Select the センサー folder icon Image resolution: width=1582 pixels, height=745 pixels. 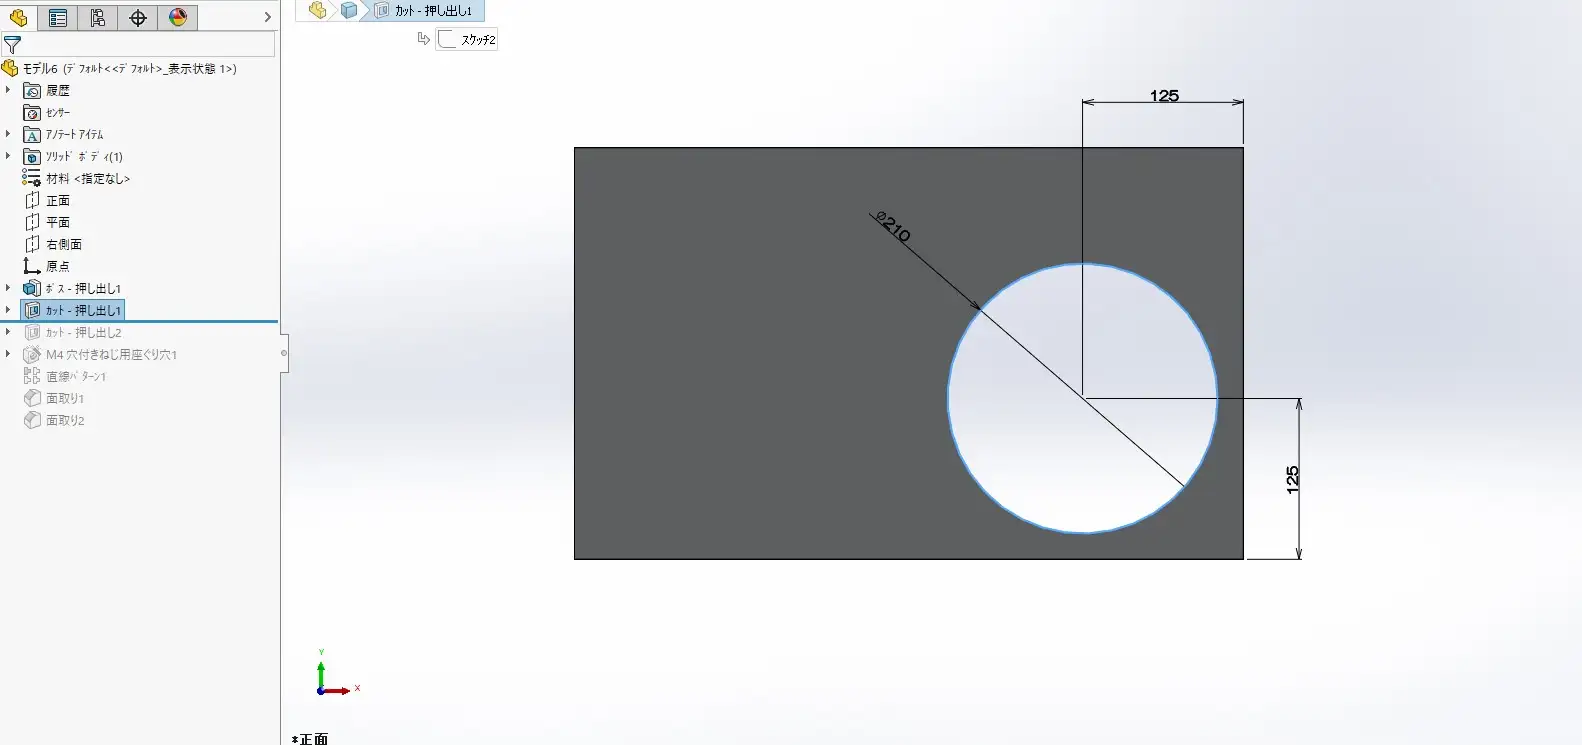(32, 113)
